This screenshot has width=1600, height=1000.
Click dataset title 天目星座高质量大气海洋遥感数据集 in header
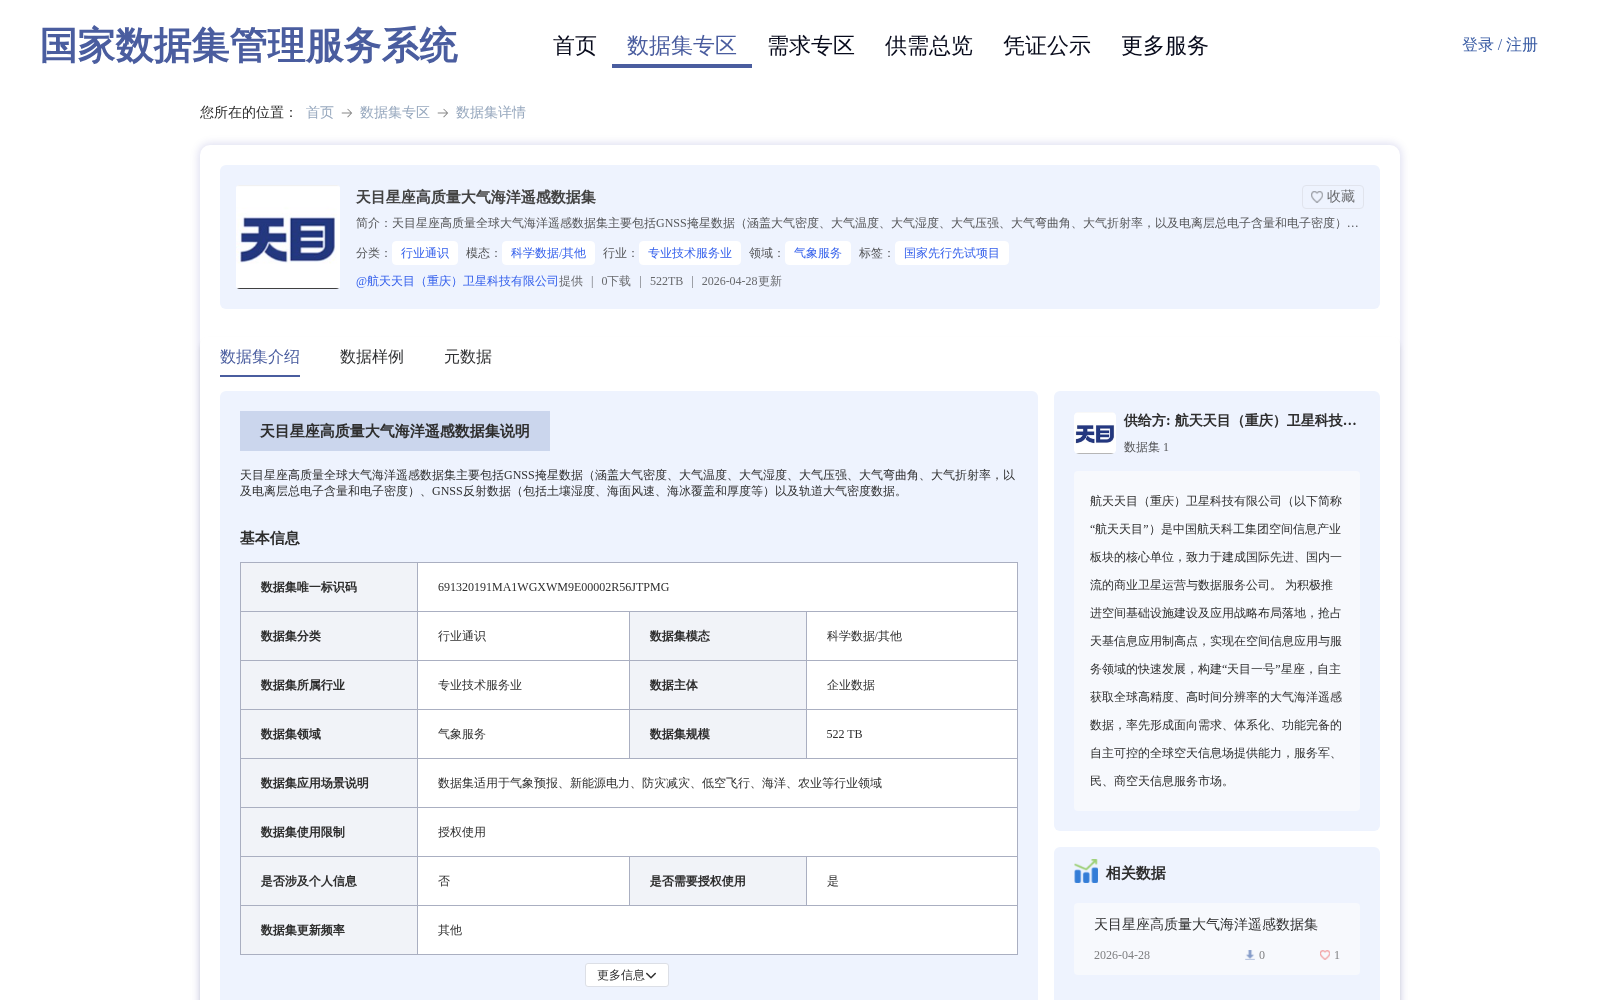pyautogui.click(x=476, y=197)
